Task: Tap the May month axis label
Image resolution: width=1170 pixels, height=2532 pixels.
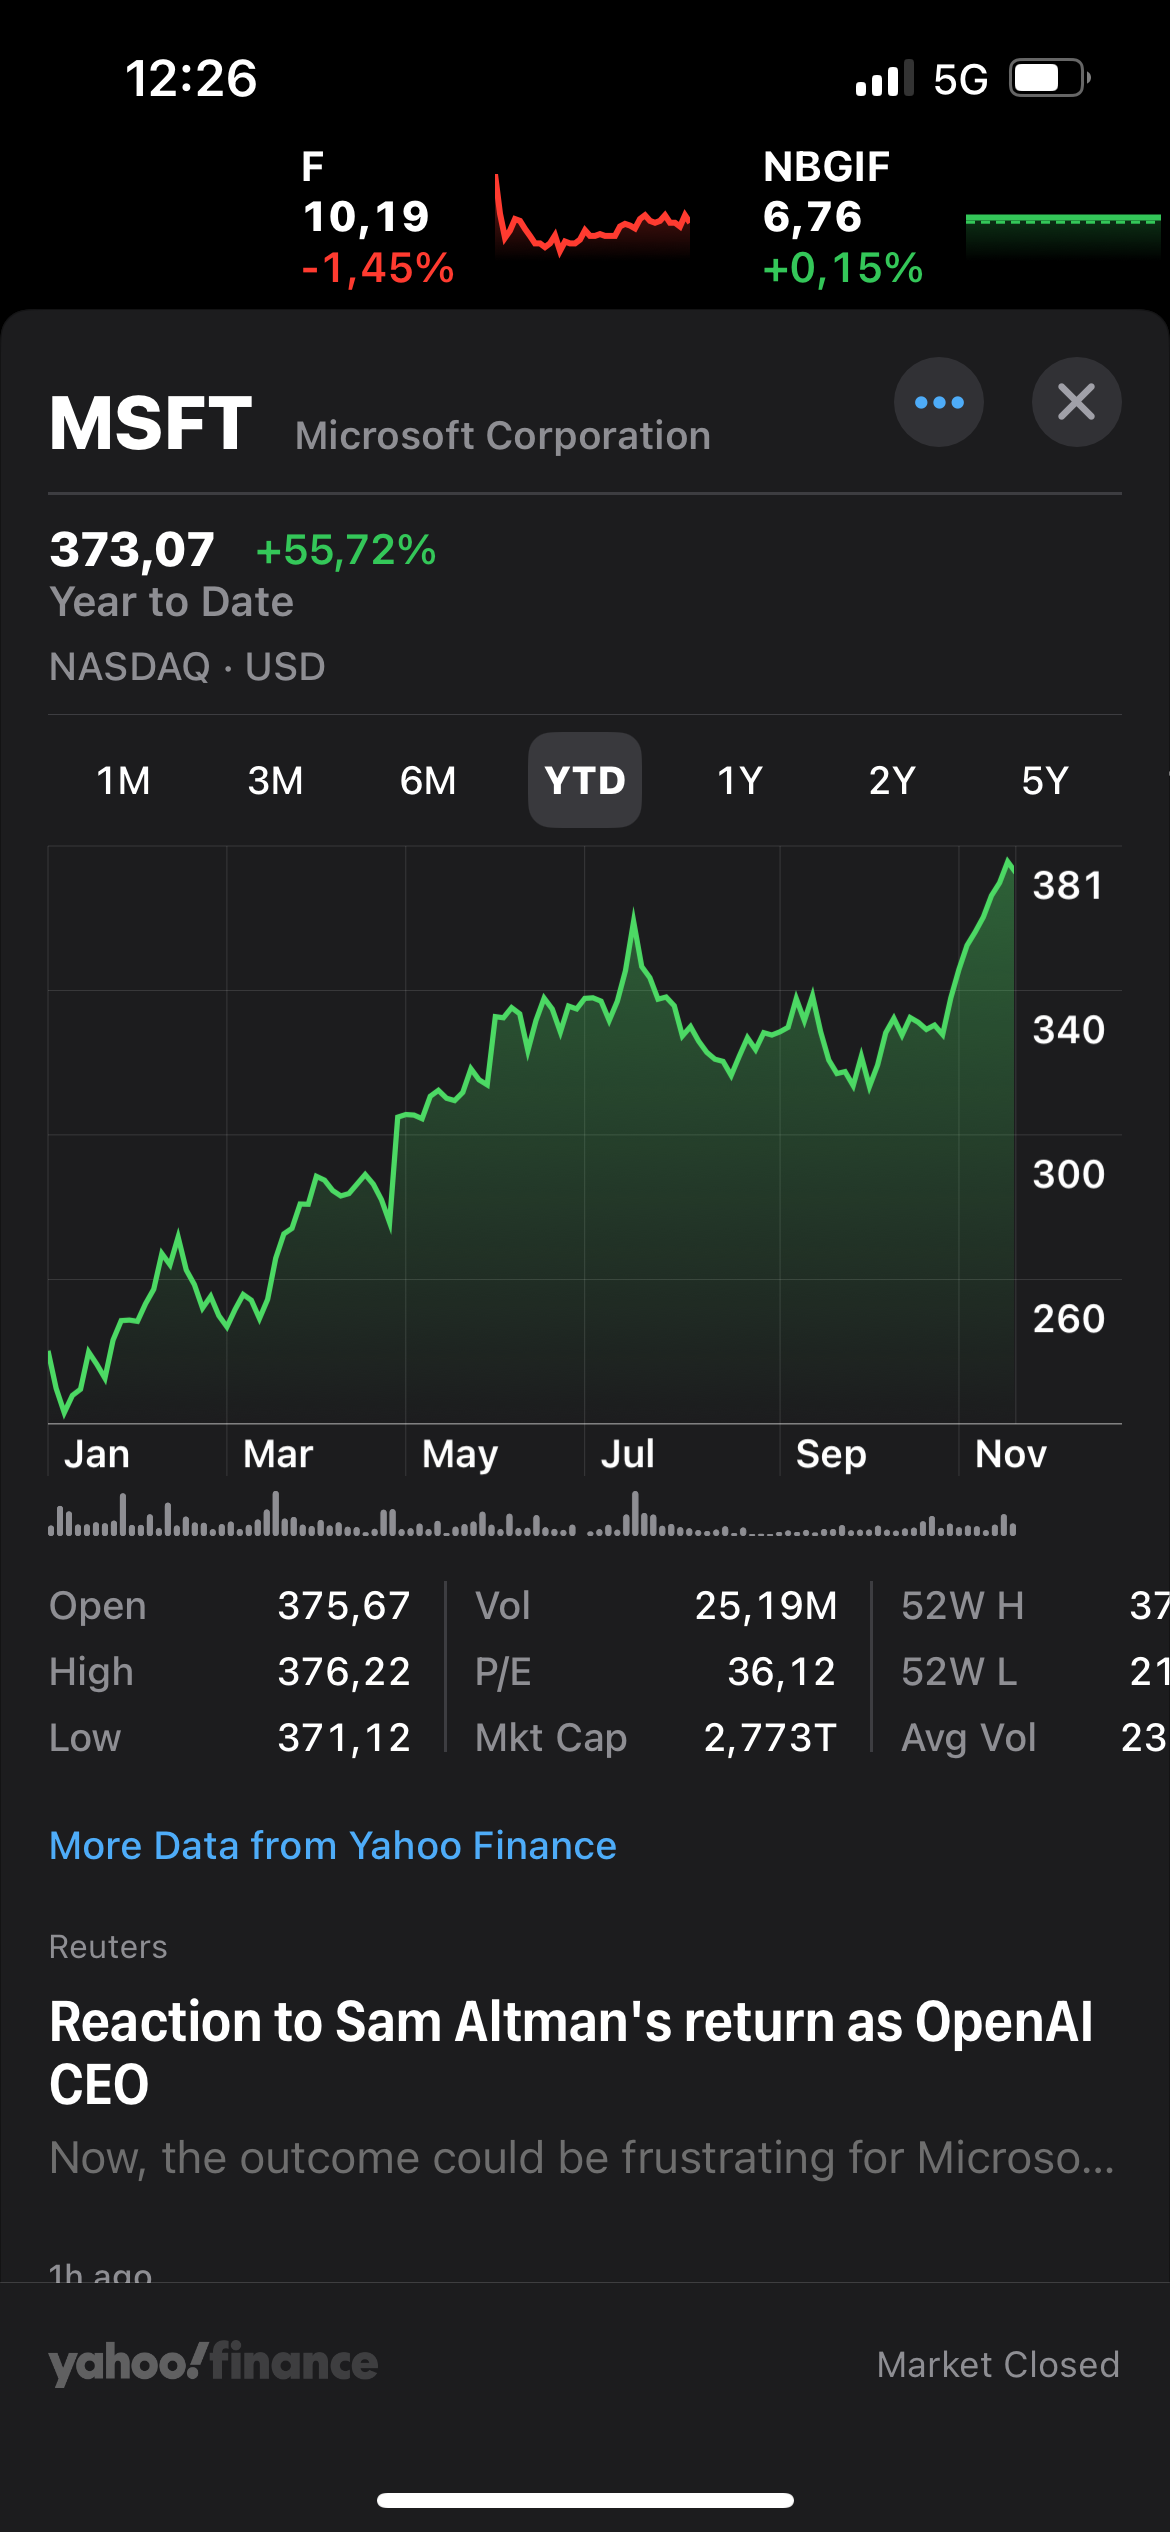Action: 460,1456
